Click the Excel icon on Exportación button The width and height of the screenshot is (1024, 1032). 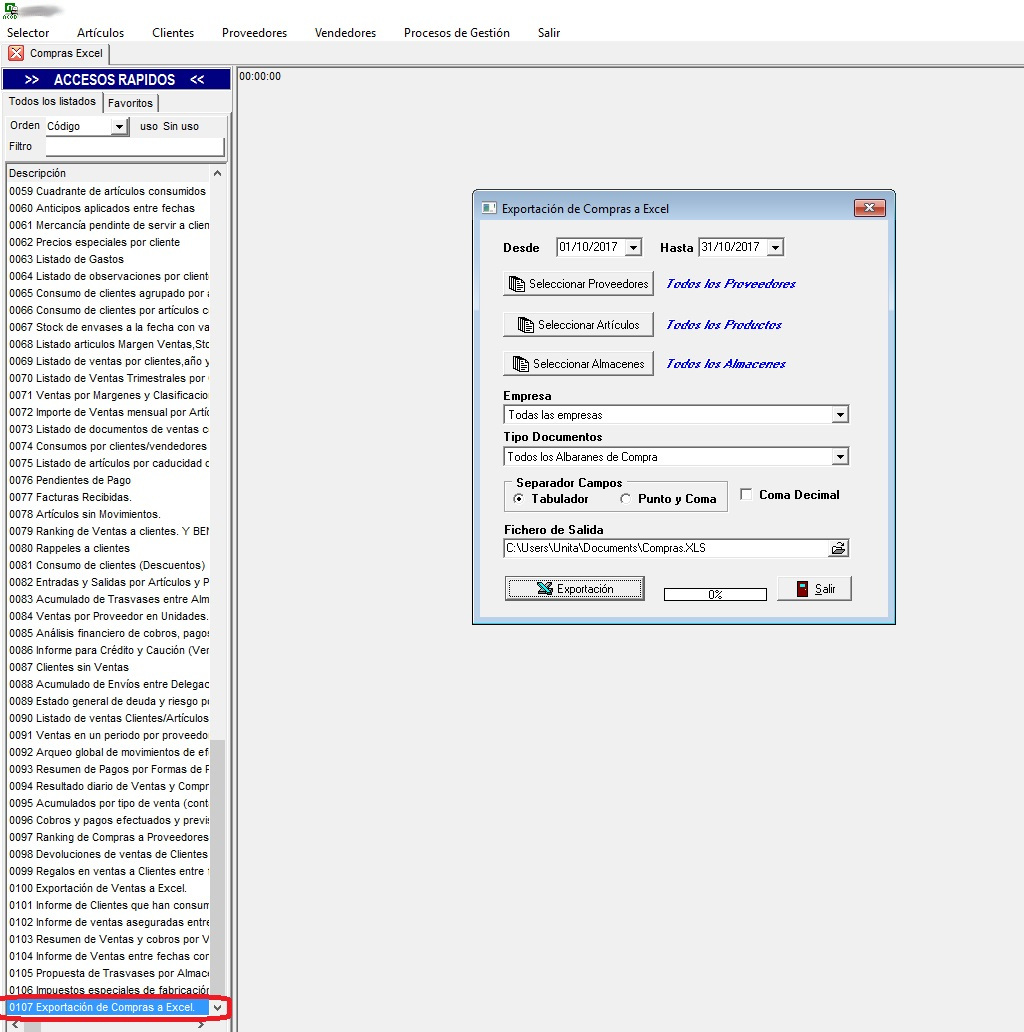545,589
